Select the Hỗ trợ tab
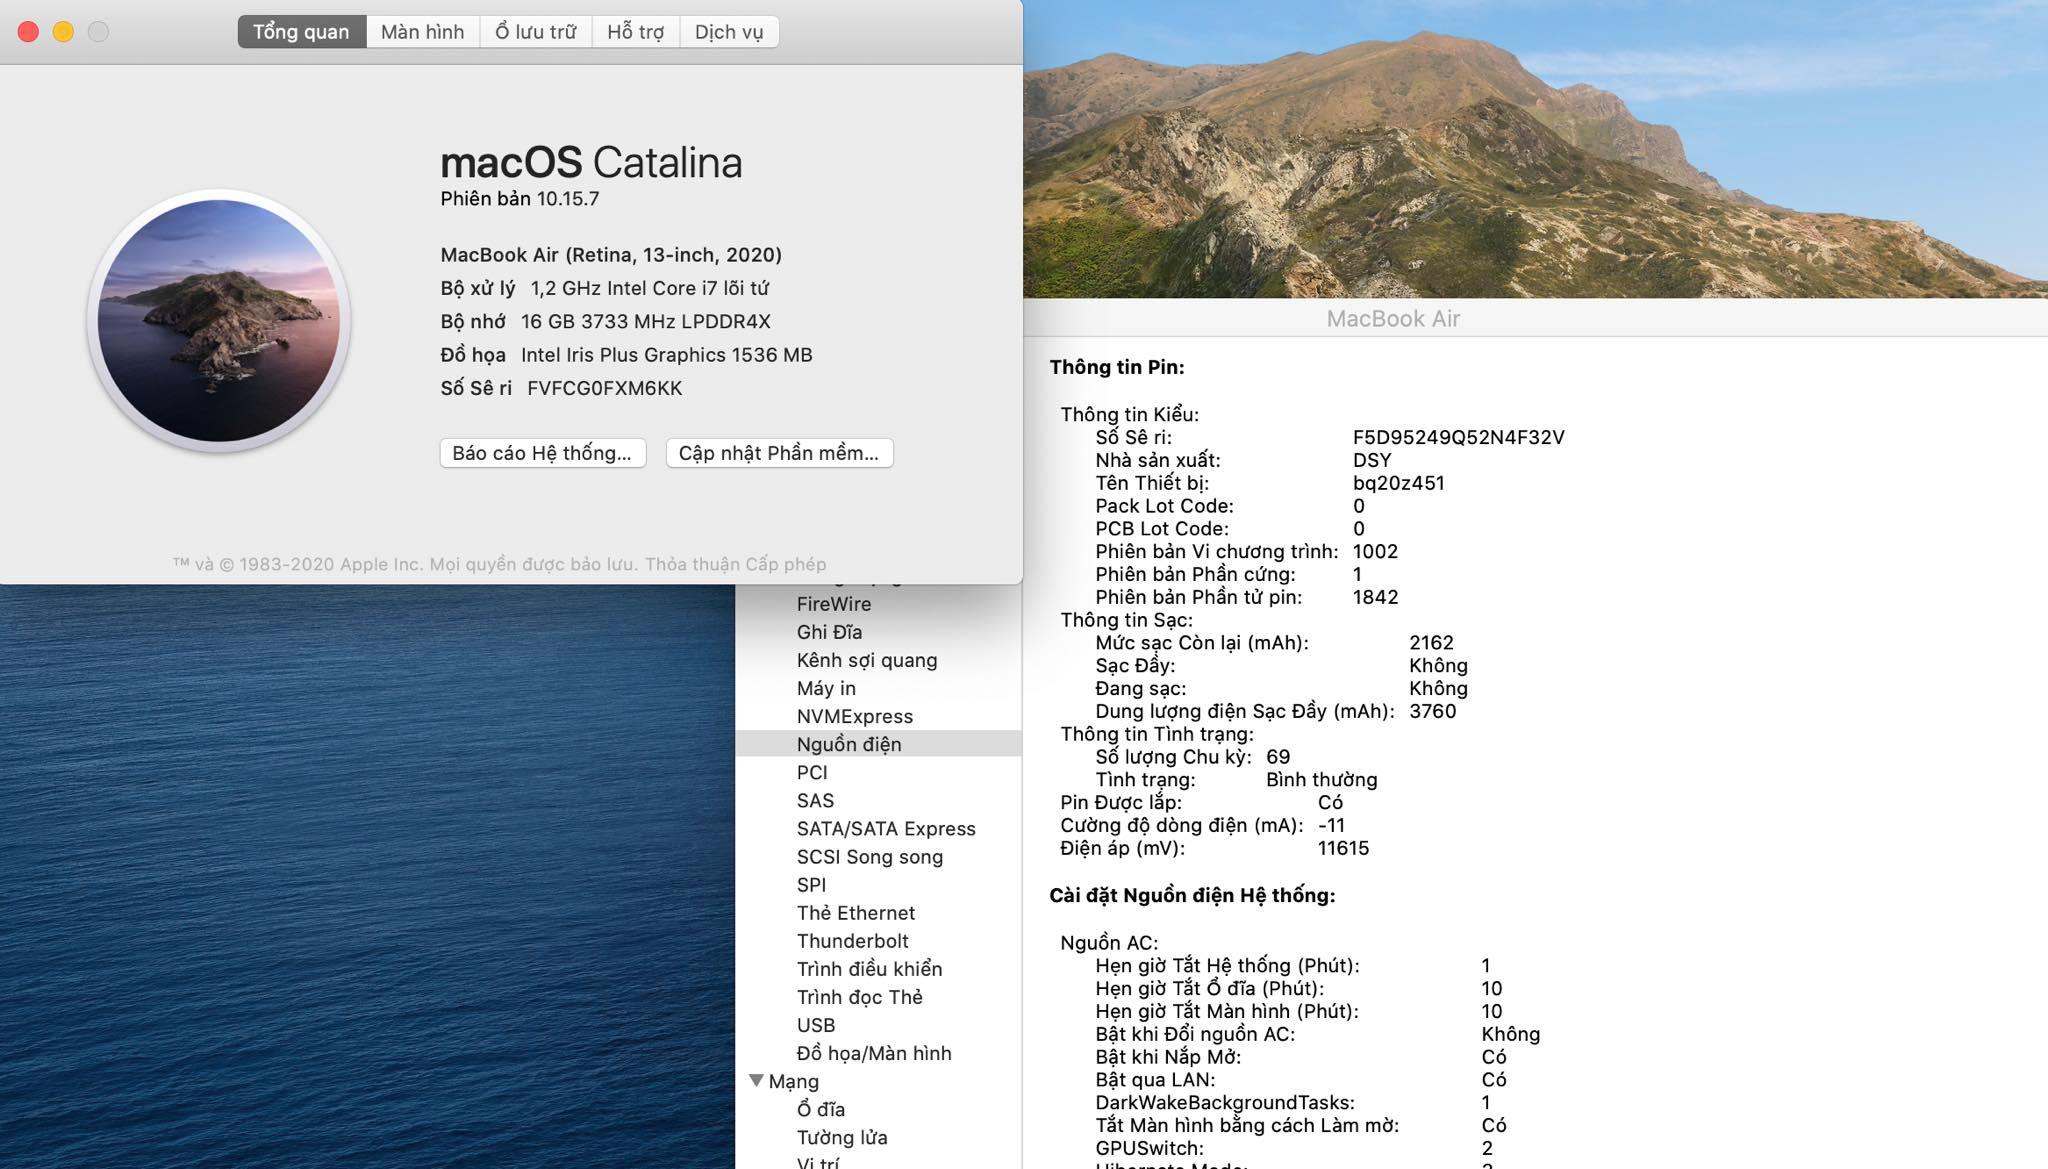 (635, 32)
